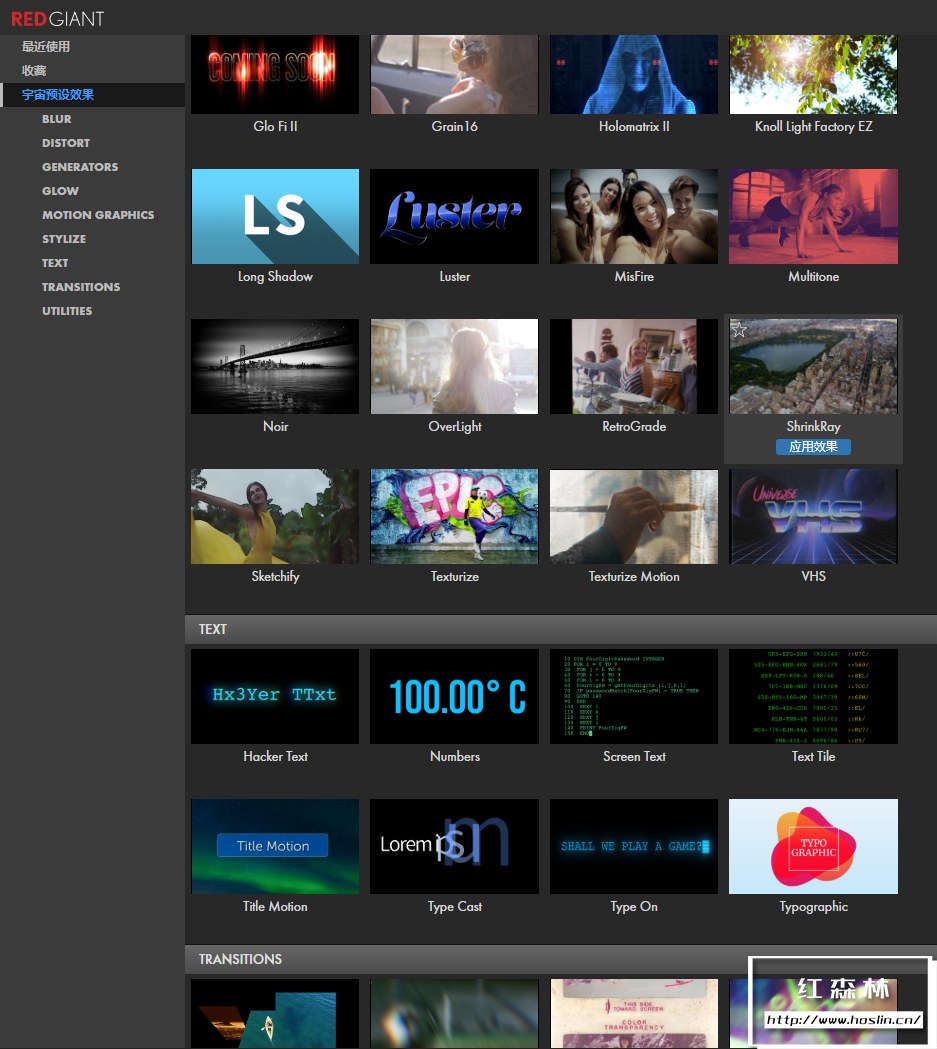This screenshot has height=1049, width=937.
Task: Choose the Texturize effect thumbnail
Action: [454, 516]
